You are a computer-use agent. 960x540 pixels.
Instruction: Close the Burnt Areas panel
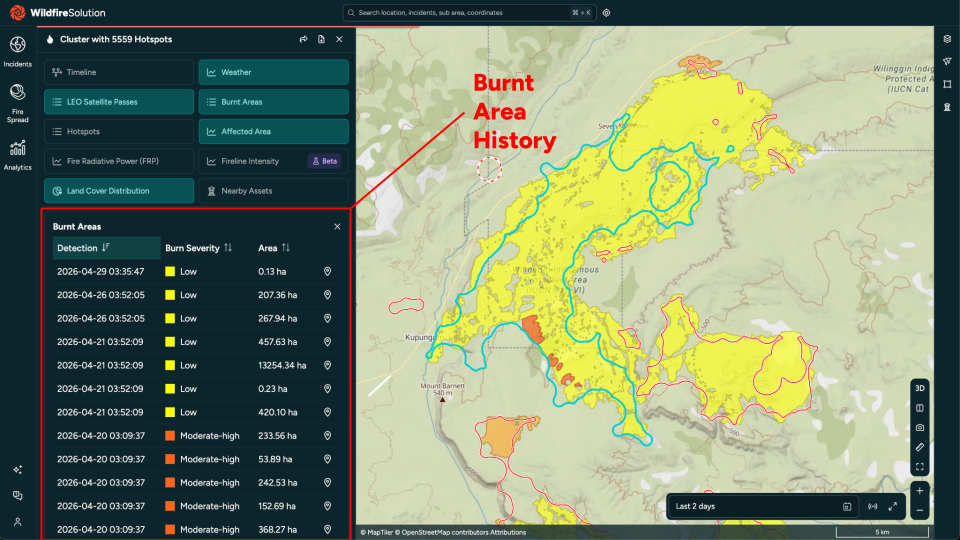pyautogui.click(x=337, y=227)
